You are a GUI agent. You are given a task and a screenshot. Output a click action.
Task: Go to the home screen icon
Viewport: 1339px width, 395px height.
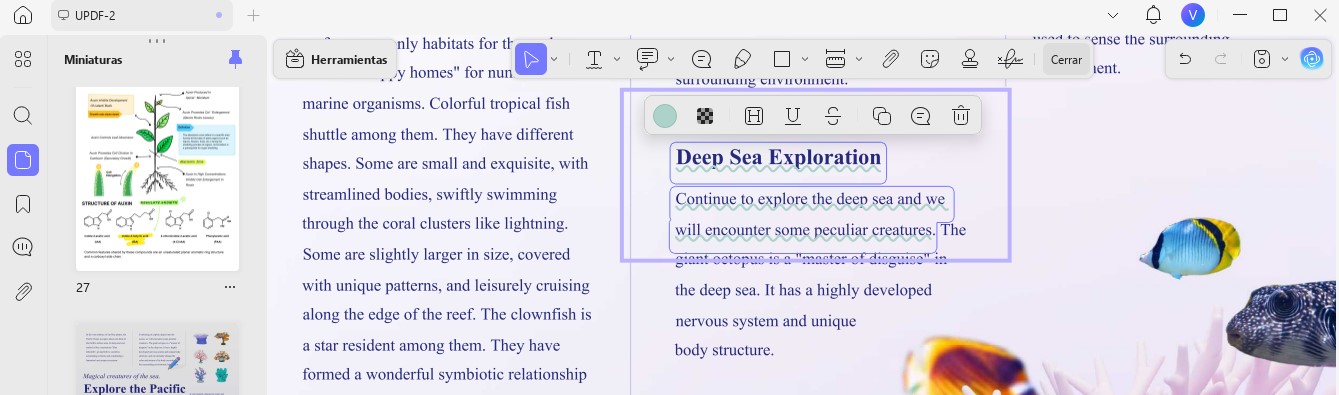(x=23, y=15)
